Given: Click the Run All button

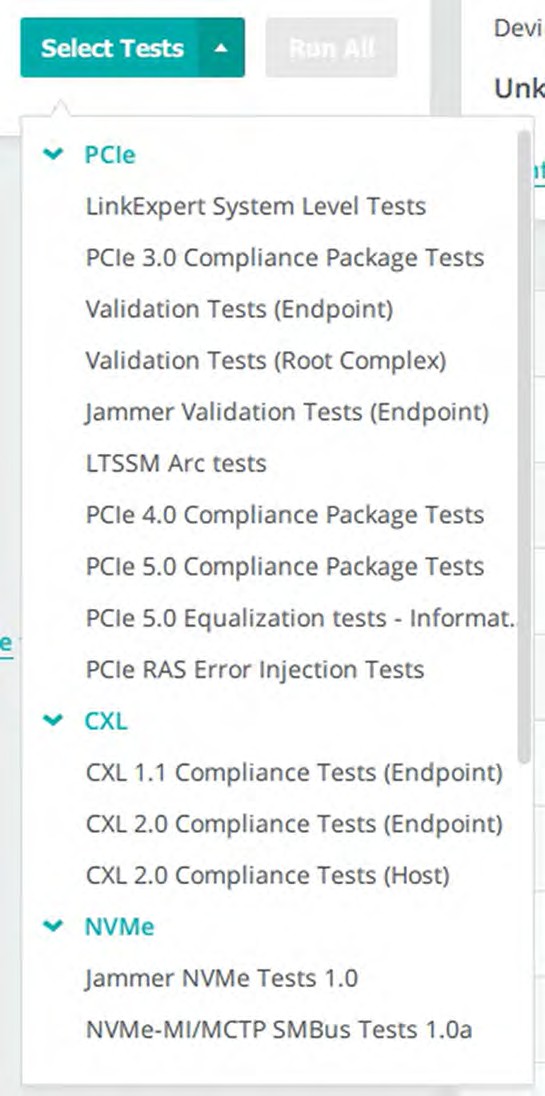Looking at the screenshot, I should [331, 48].
